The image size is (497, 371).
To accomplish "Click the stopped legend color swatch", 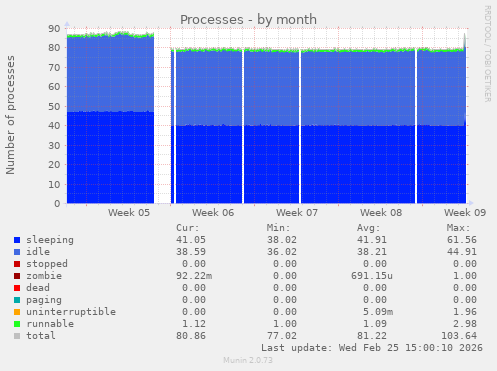I will point(17,264).
